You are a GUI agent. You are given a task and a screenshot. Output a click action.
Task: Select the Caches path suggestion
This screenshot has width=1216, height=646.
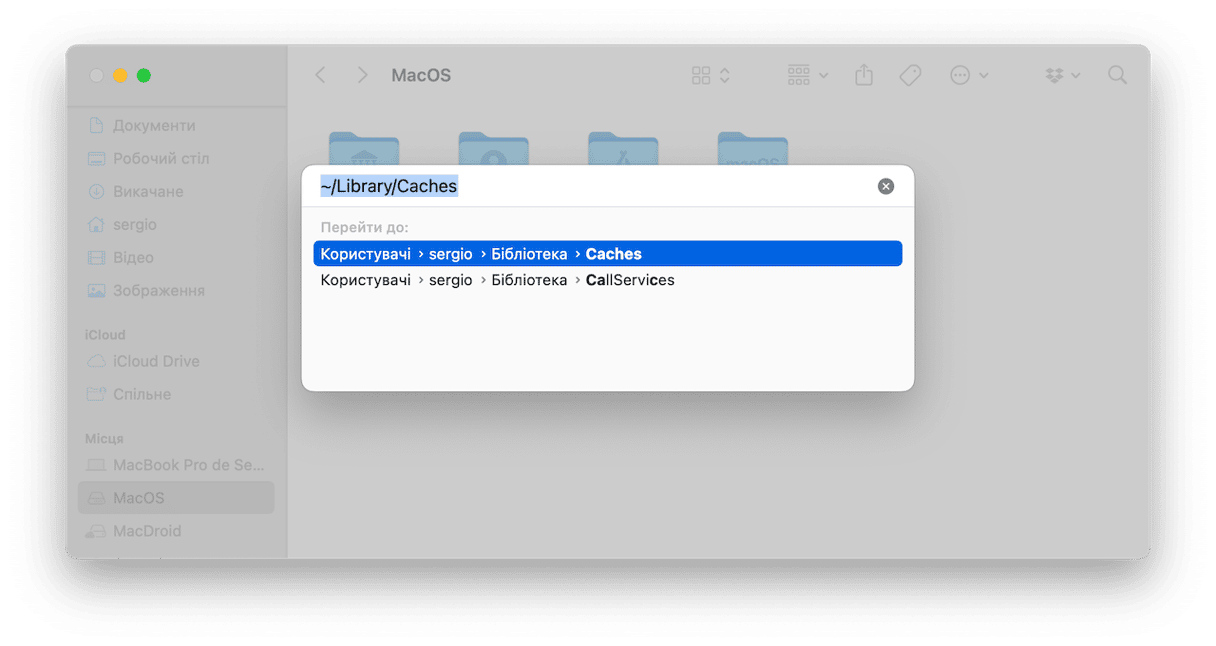coord(608,254)
